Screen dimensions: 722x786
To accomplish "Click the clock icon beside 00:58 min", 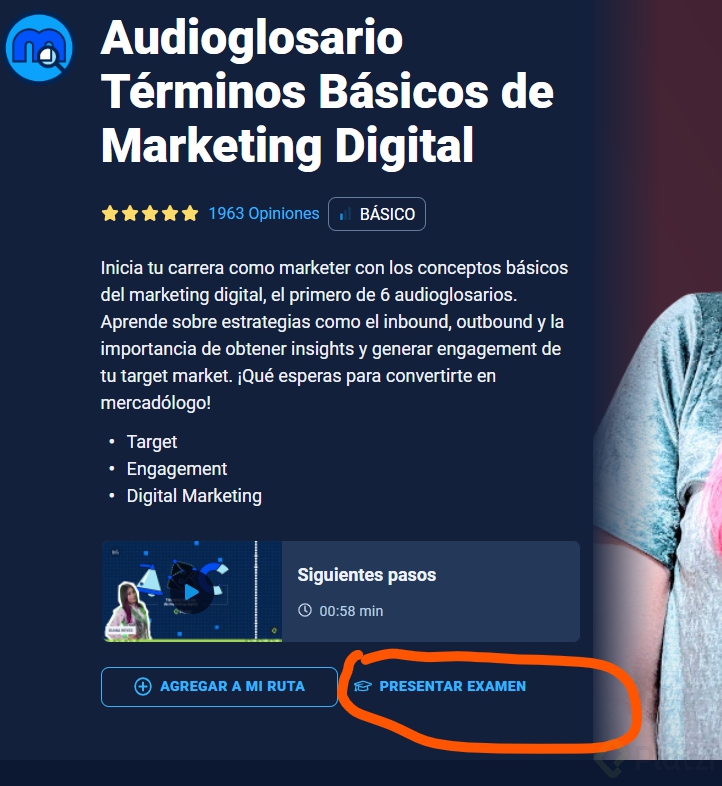I will point(305,610).
